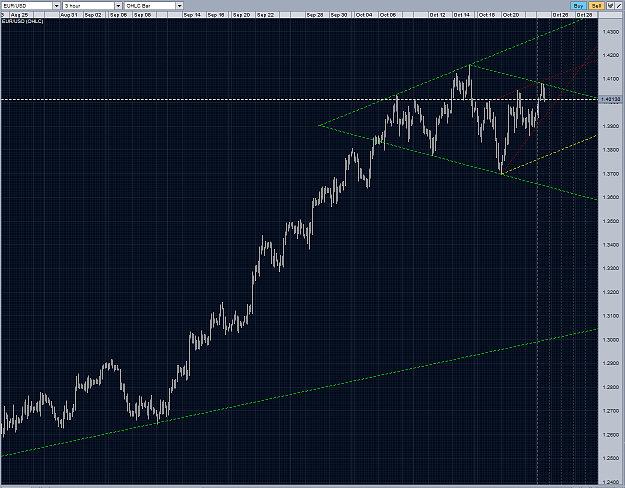This screenshot has height=488, width=625.
Task: Click the 1.2900 price axis label
Action: pos(611,363)
